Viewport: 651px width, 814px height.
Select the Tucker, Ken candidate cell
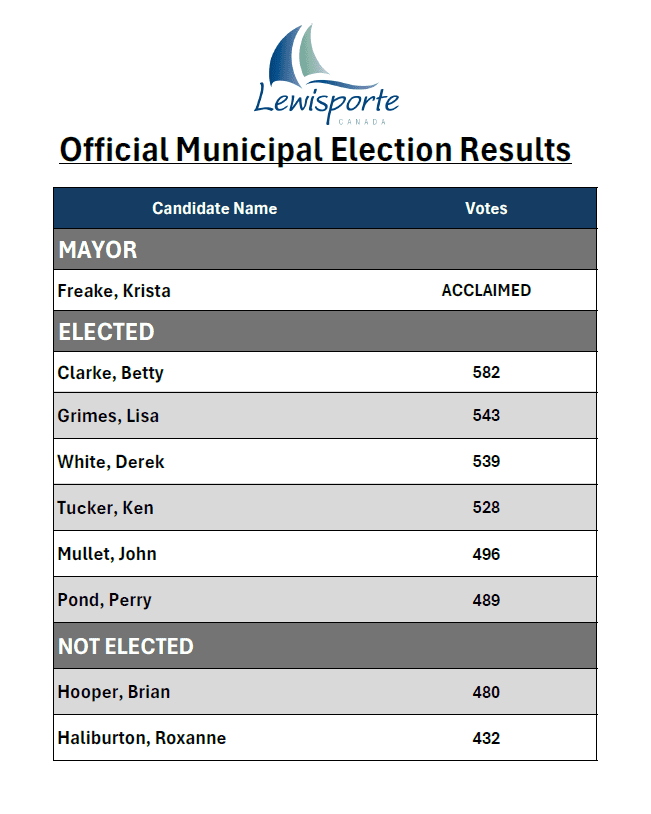coord(105,508)
